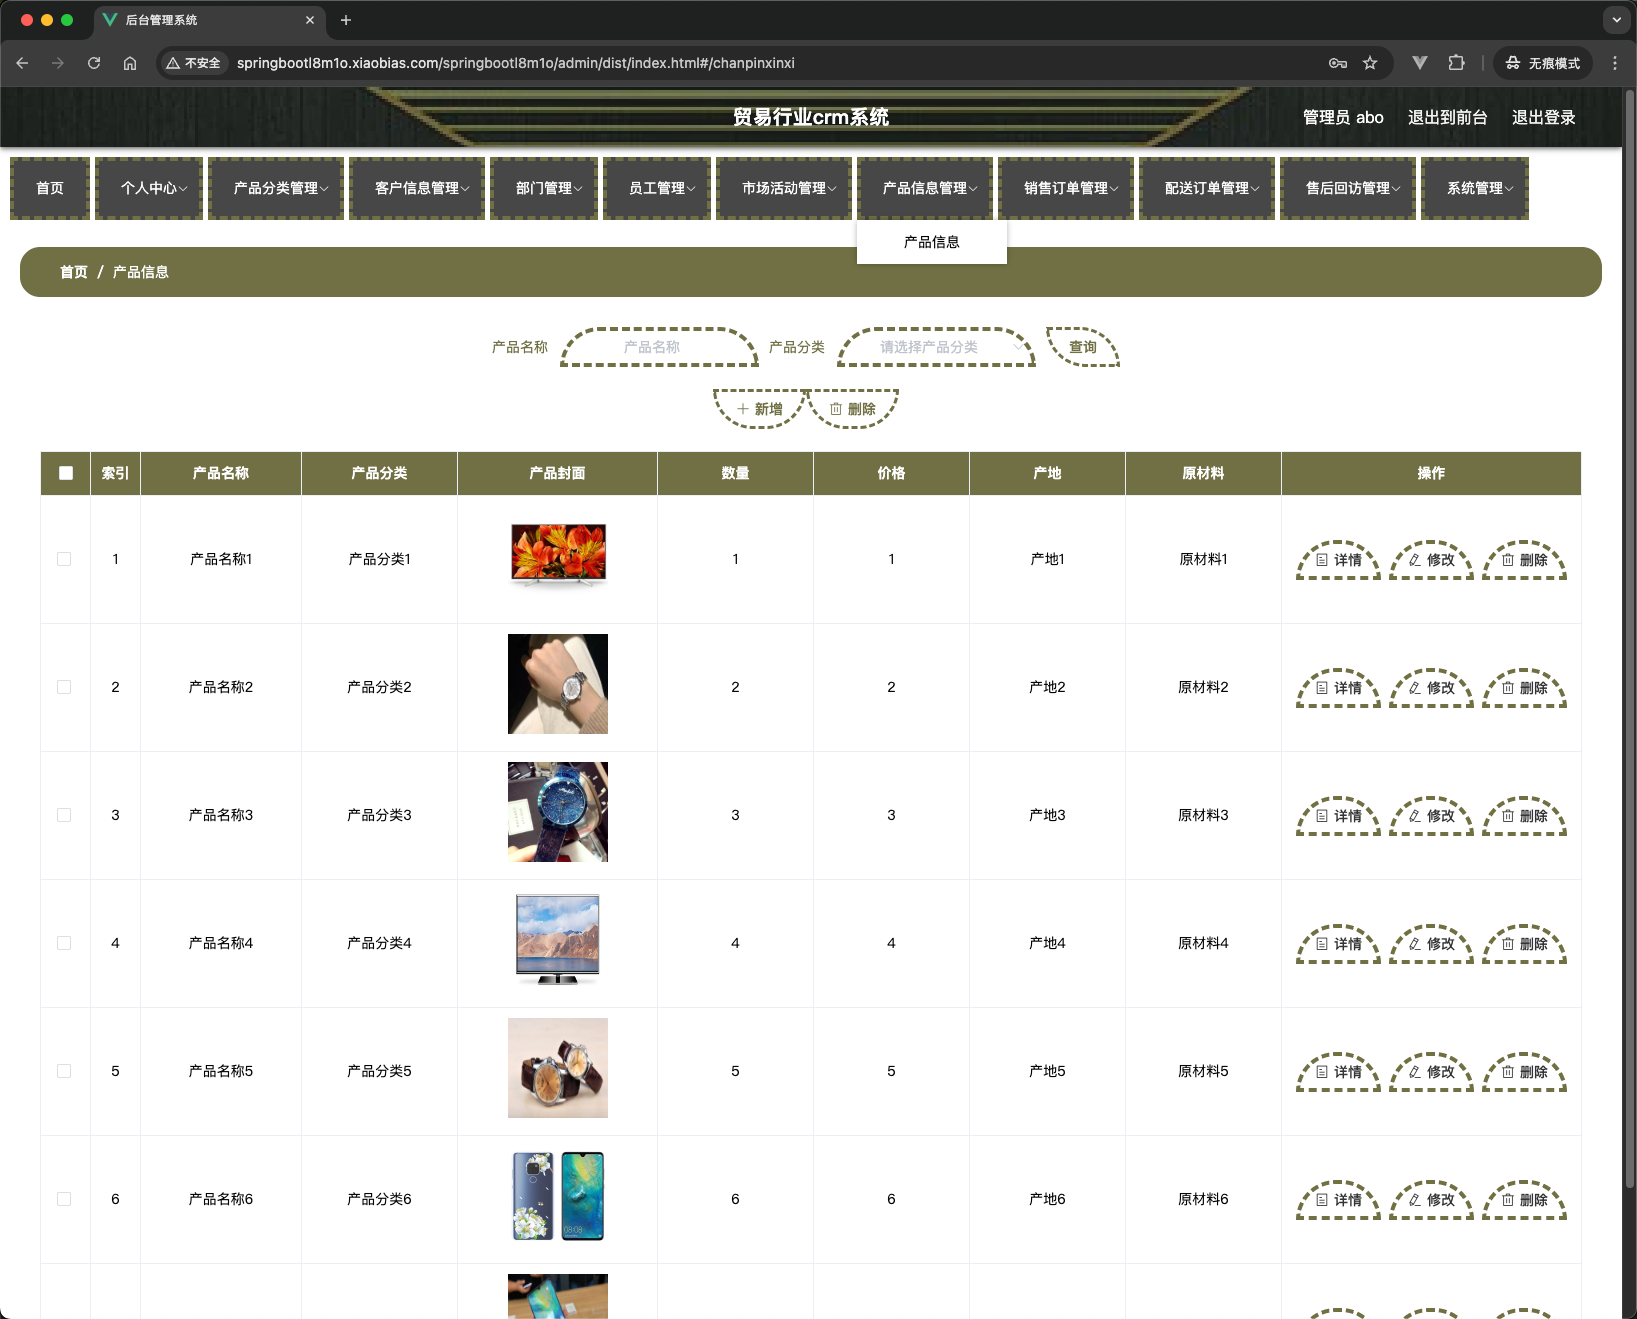
Task: Click 删除 for 产品名称2
Action: coord(1524,688)
